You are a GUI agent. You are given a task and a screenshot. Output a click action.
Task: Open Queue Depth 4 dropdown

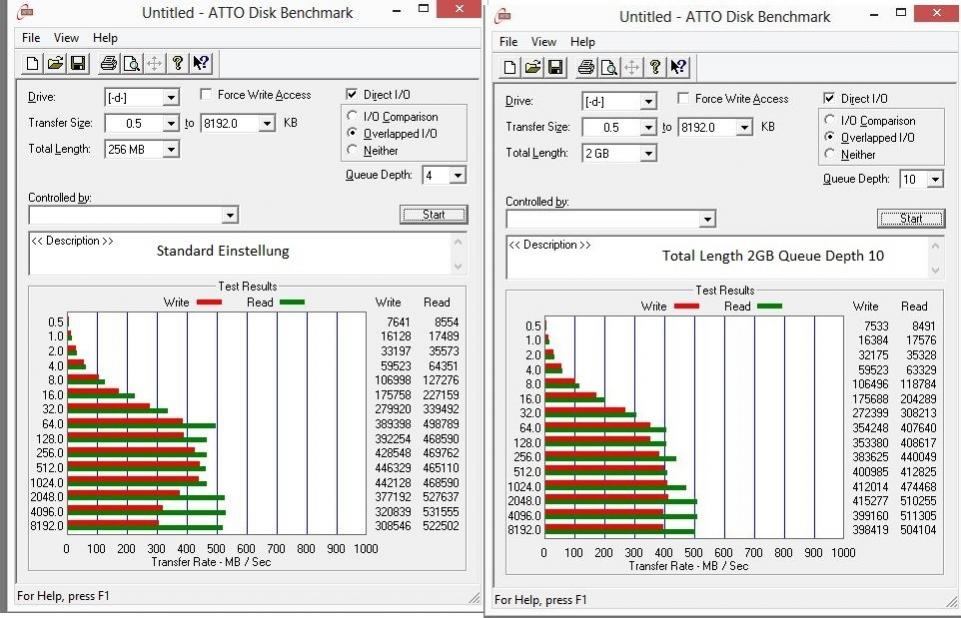pyautogui.click(x=457, y=176)
